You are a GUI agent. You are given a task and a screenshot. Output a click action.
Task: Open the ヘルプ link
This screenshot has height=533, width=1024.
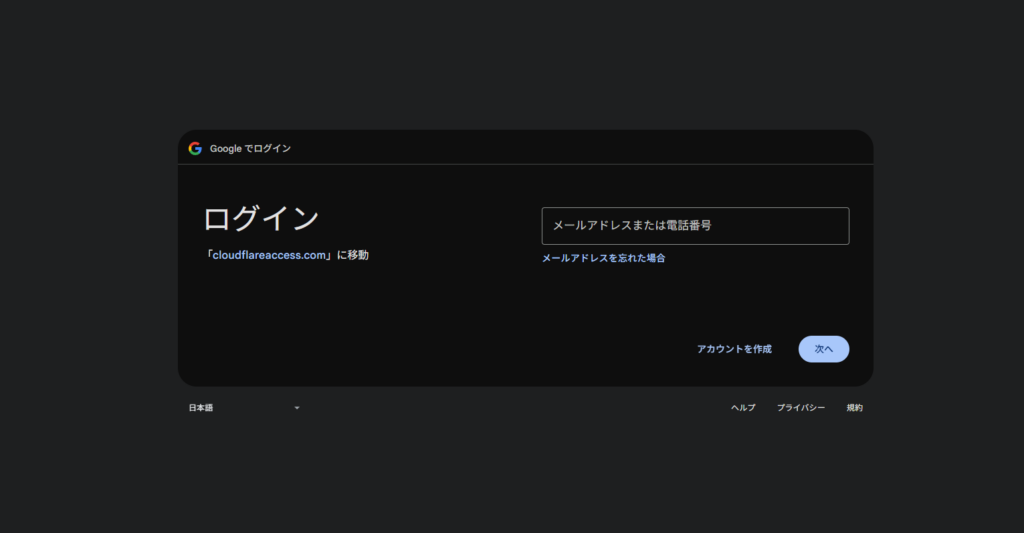[x=743, y=408]
